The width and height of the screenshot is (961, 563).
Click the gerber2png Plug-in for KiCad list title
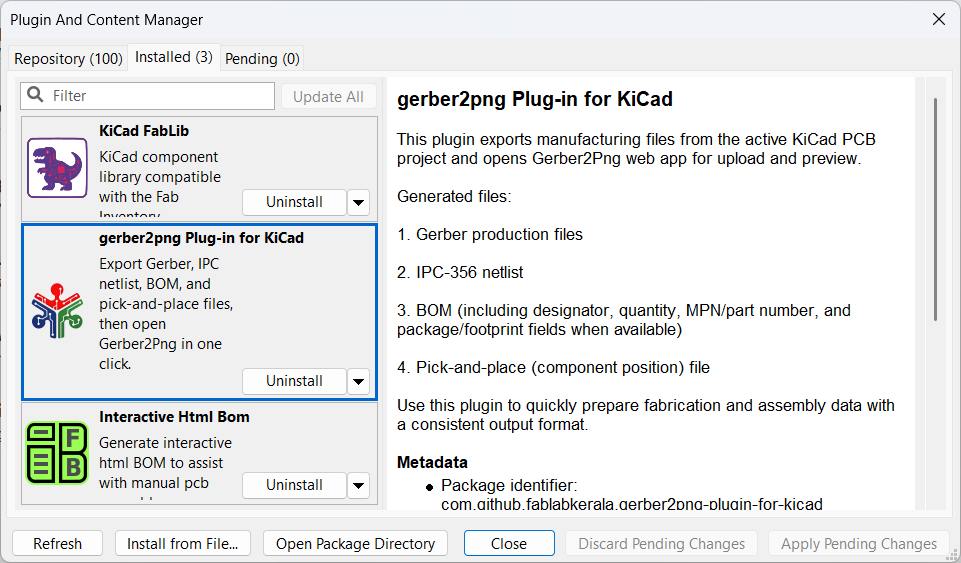(201, 238)
